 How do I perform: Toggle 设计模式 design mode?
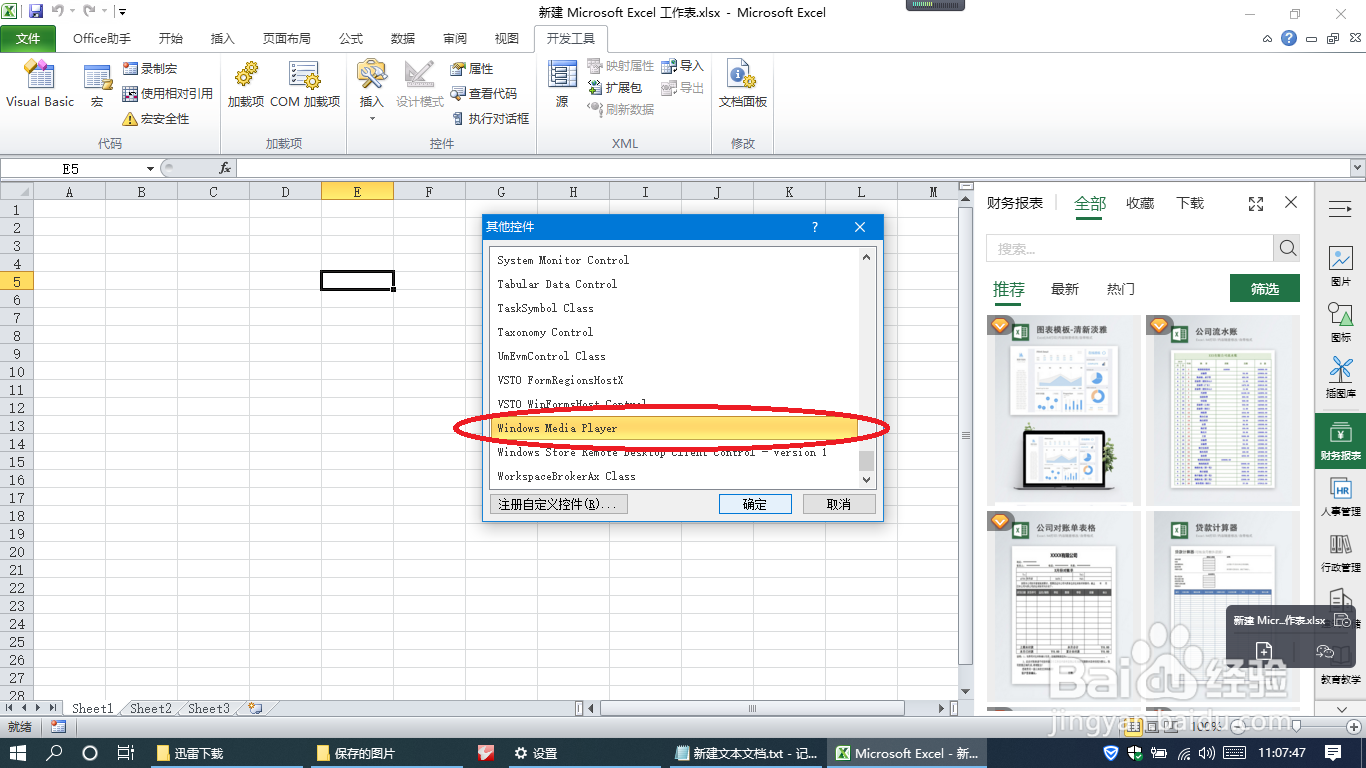[x=420, y=84]
